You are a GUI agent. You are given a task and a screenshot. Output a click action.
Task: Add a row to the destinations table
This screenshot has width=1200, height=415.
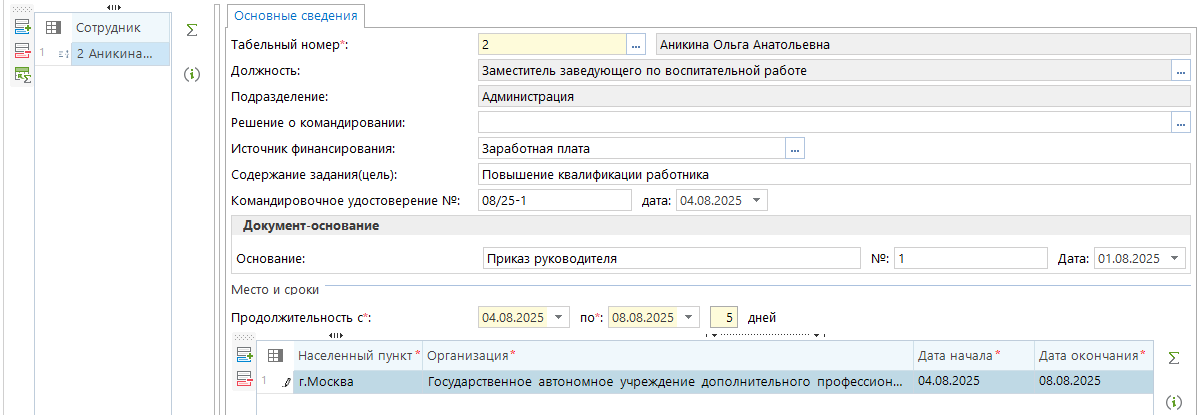click(244, 355)
